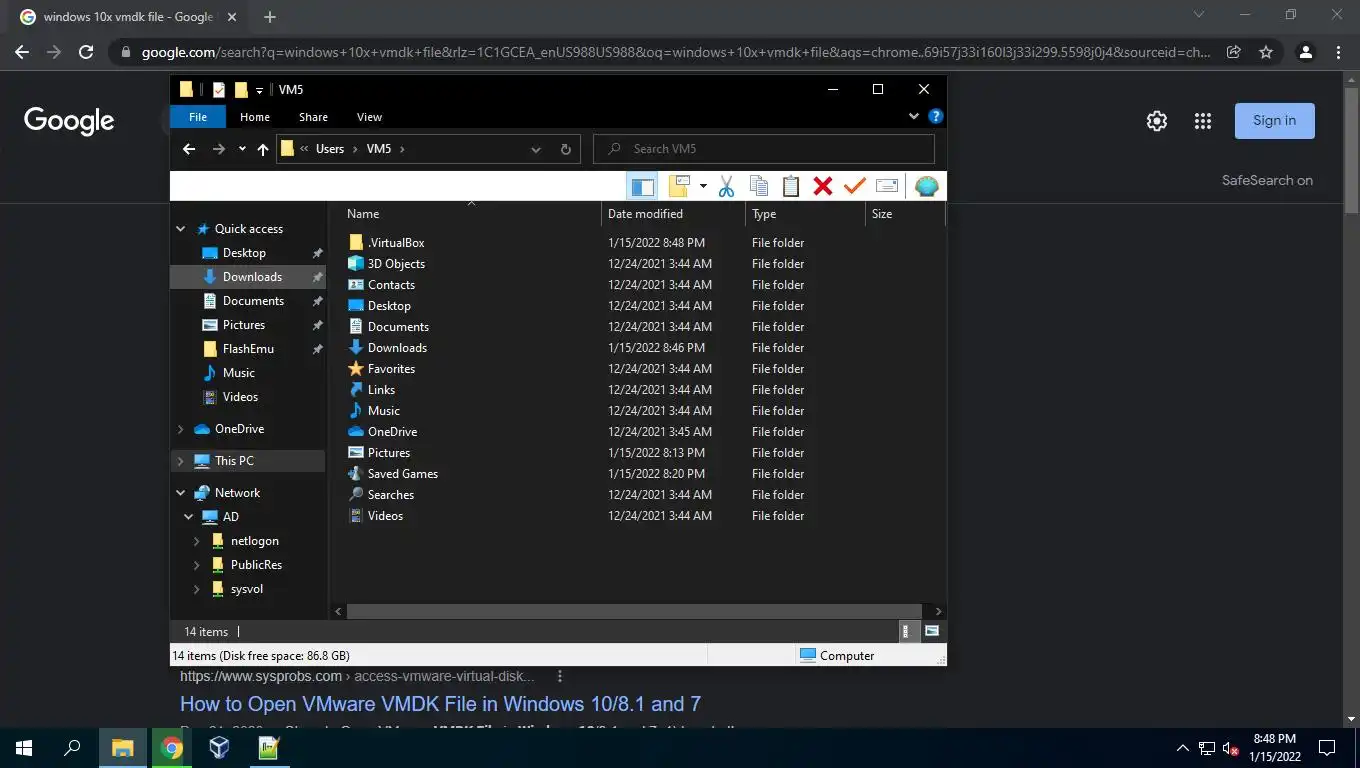Open Folder Options from the Classic toolbar
This screenshot has width=1360, height=768.
point(680,186)
